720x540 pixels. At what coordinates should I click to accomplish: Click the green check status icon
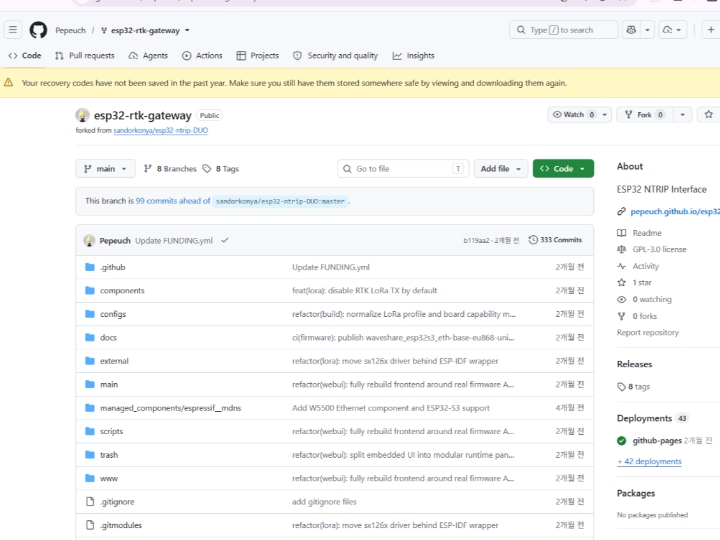pyautogui.click(x=225, y=240)
